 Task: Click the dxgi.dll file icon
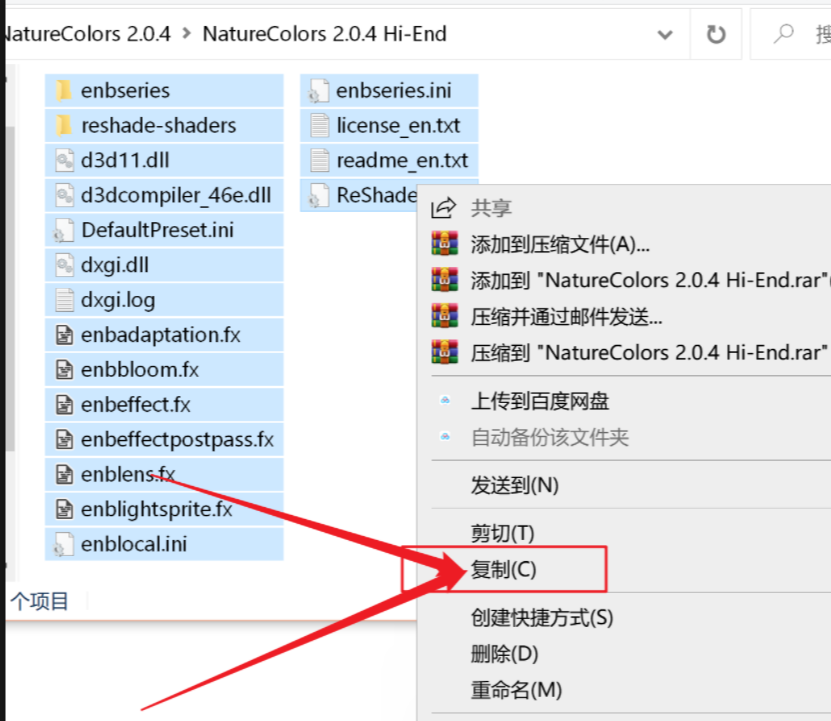(x=64, y=265)
